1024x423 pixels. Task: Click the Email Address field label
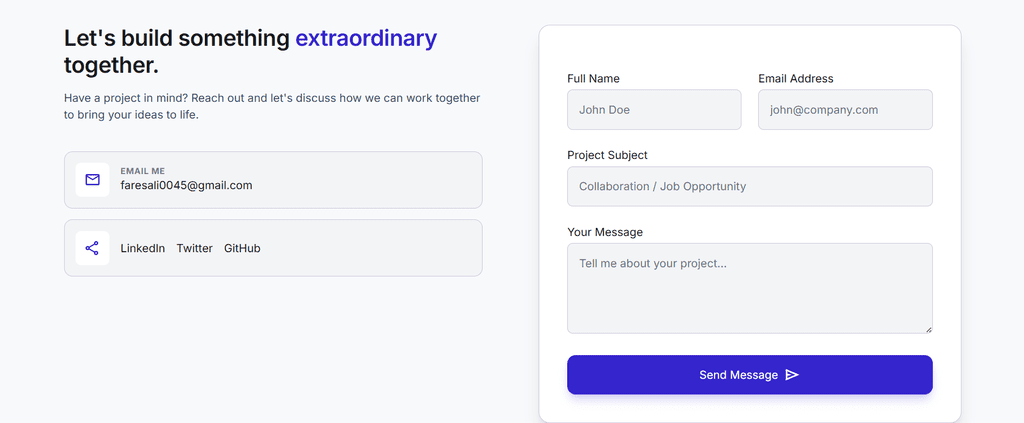[x=795, y=78]
